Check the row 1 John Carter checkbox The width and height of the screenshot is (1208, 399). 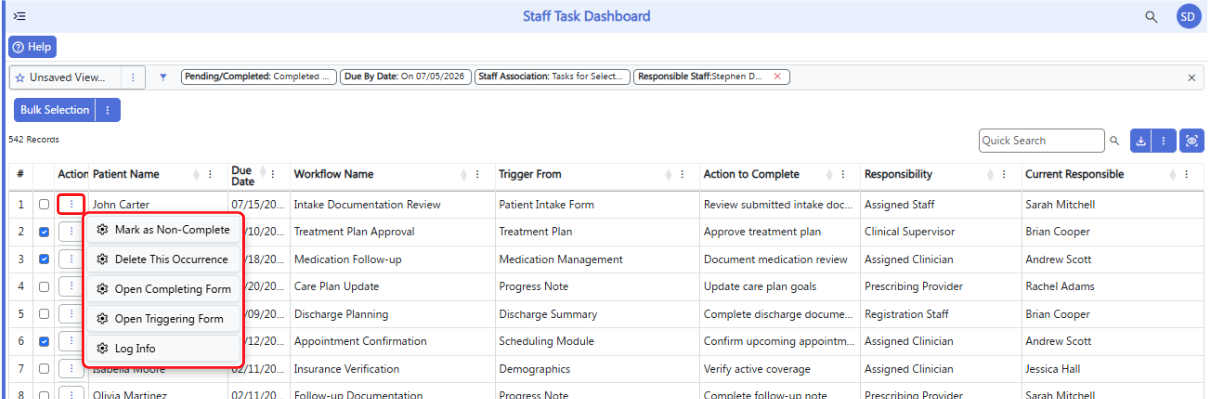[43, 205]
